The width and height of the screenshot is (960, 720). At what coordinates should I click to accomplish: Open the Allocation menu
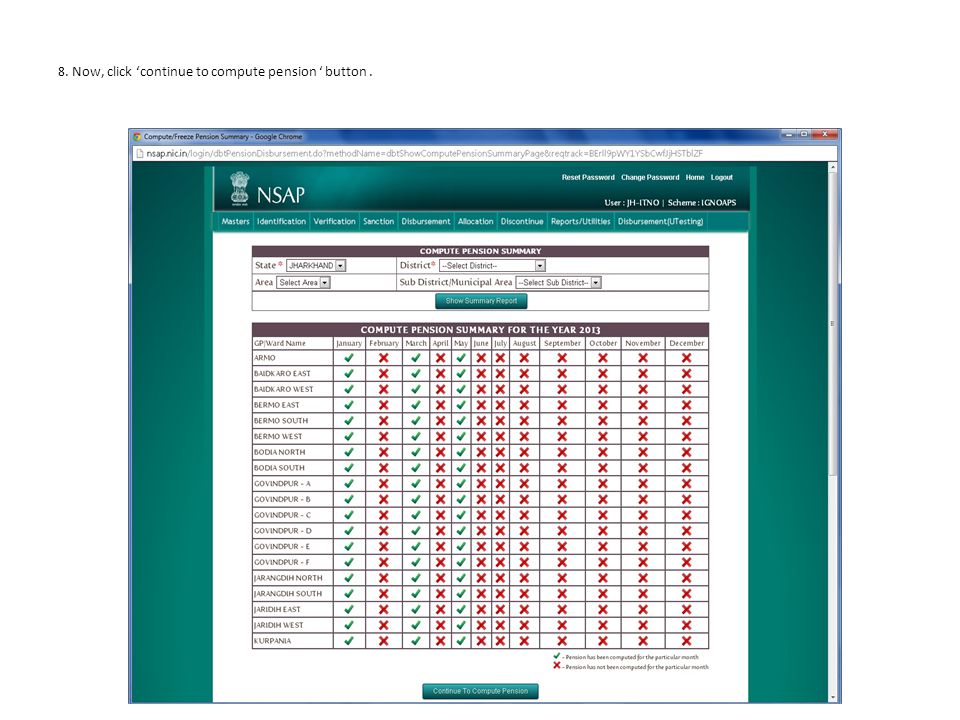pyautogui.click(x=475, y=222)
